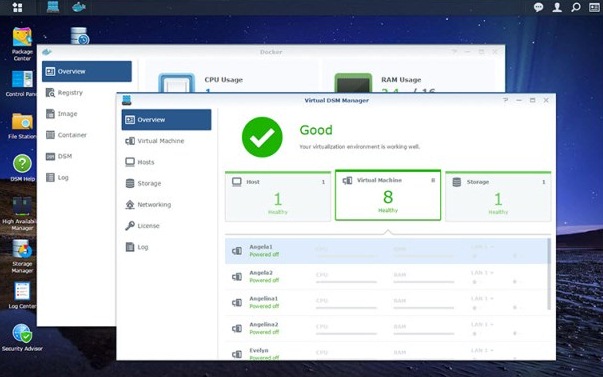Select Overview in Virtual DSM Manager

pyautogui.click(x=167, y=120)
